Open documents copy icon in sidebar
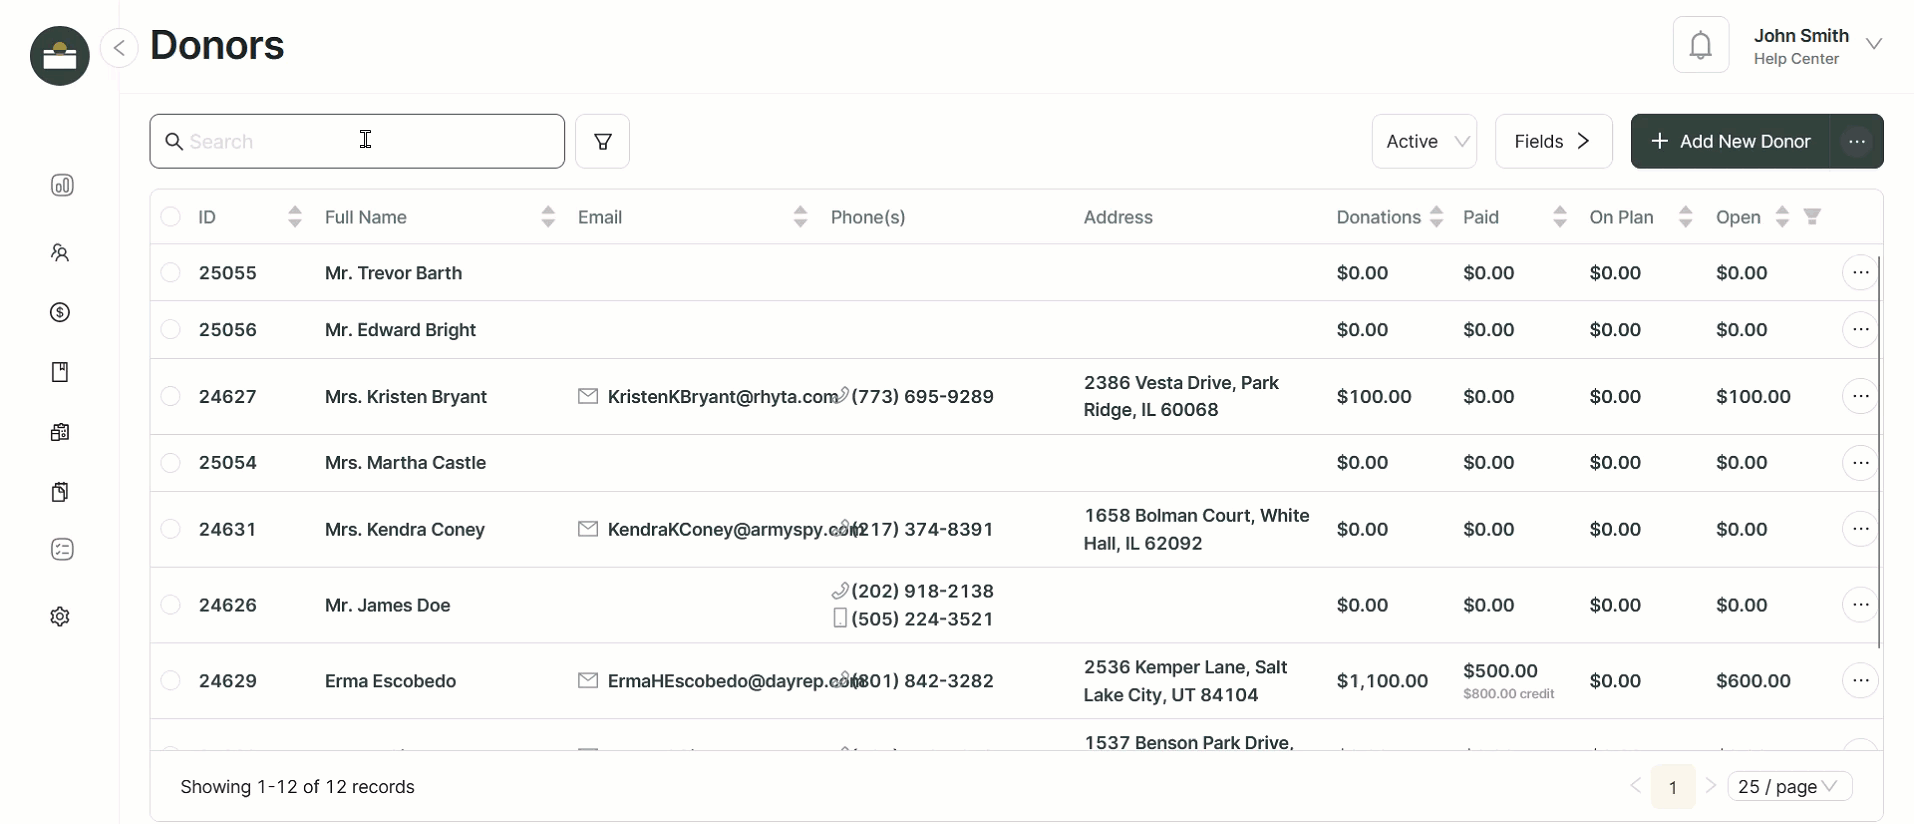 point(60,492)
